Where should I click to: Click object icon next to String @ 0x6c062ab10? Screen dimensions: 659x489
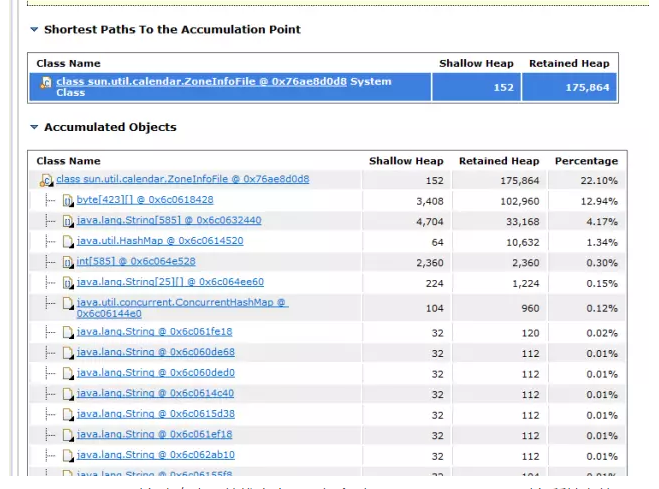68,456
